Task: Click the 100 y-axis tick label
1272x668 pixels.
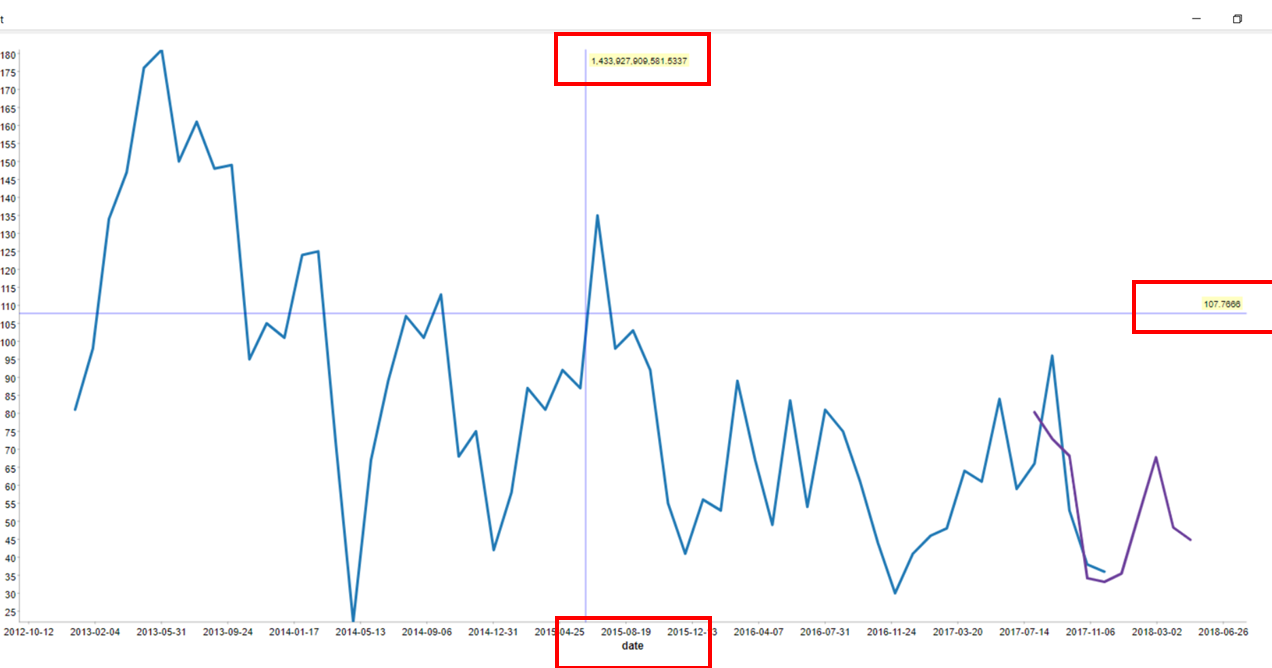Action: pyautogui.click(x=9, y=342)
